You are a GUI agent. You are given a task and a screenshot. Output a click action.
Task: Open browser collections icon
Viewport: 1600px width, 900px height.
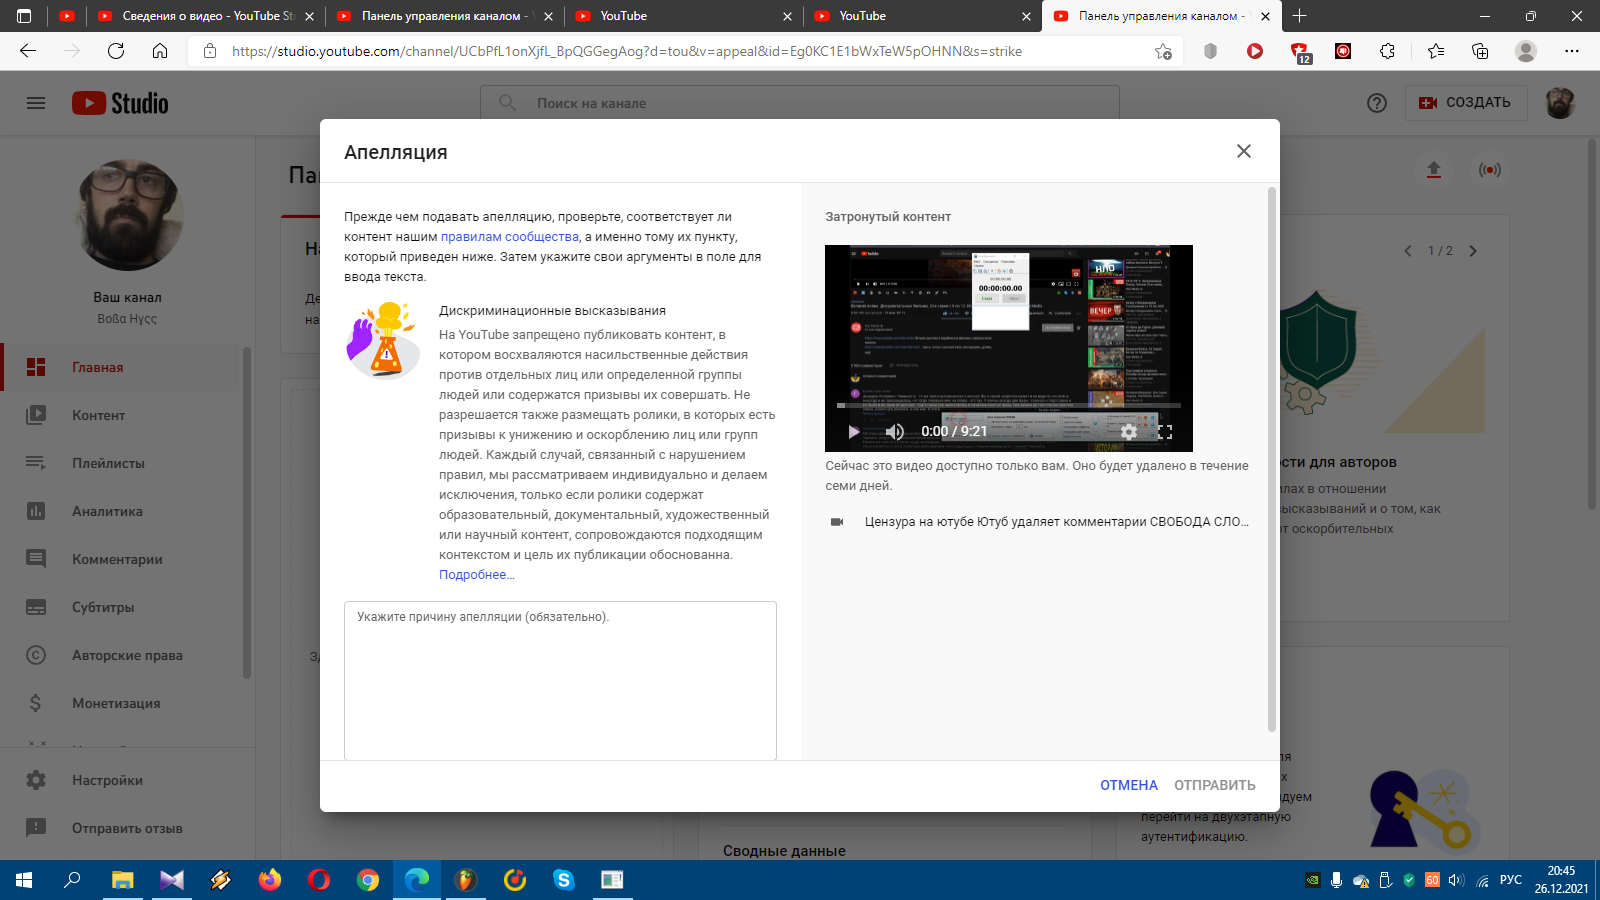[x=1480, y=51]
